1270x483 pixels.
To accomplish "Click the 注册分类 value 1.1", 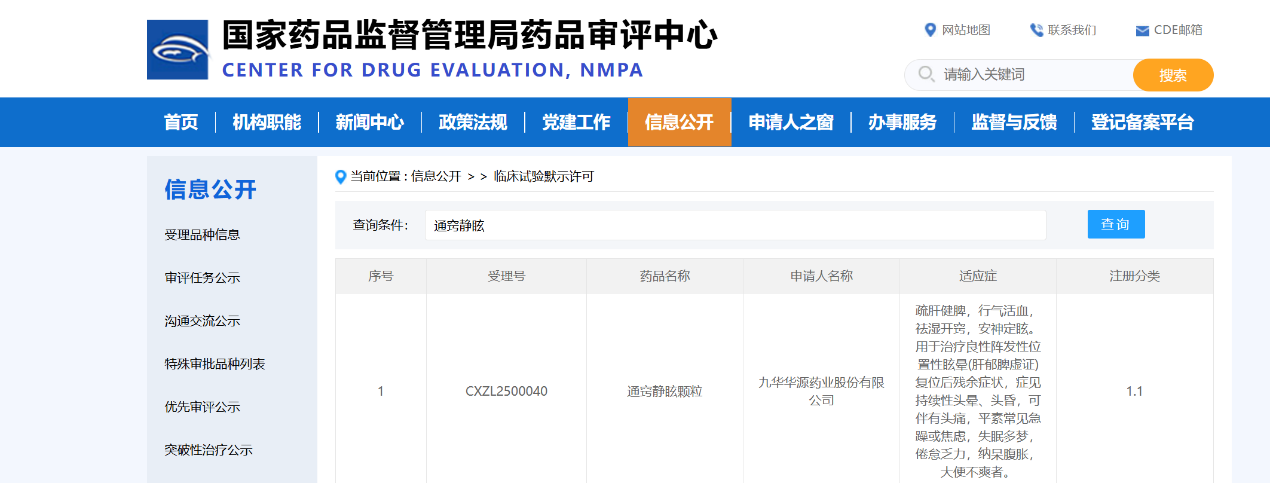I will (x=1135, y=391).
